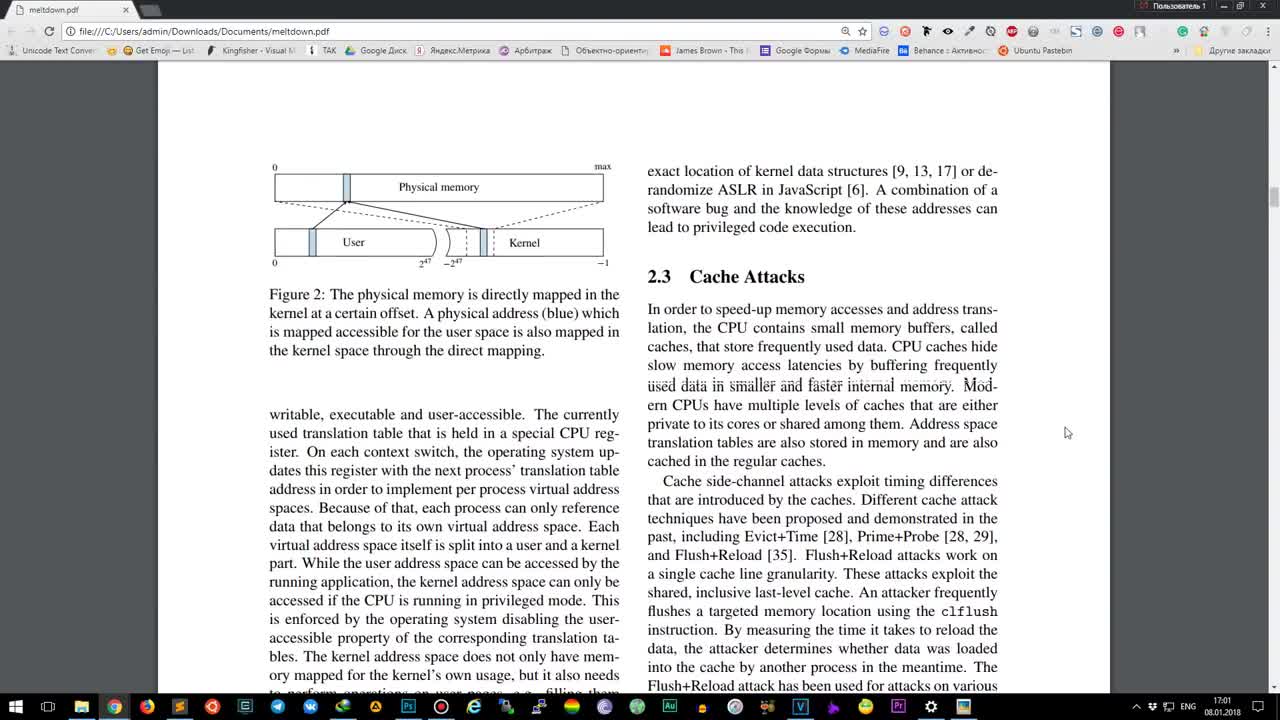Close the meltdown.pdf tab
The height and width of the screenshot is (720, 1280).
point(127,10)
